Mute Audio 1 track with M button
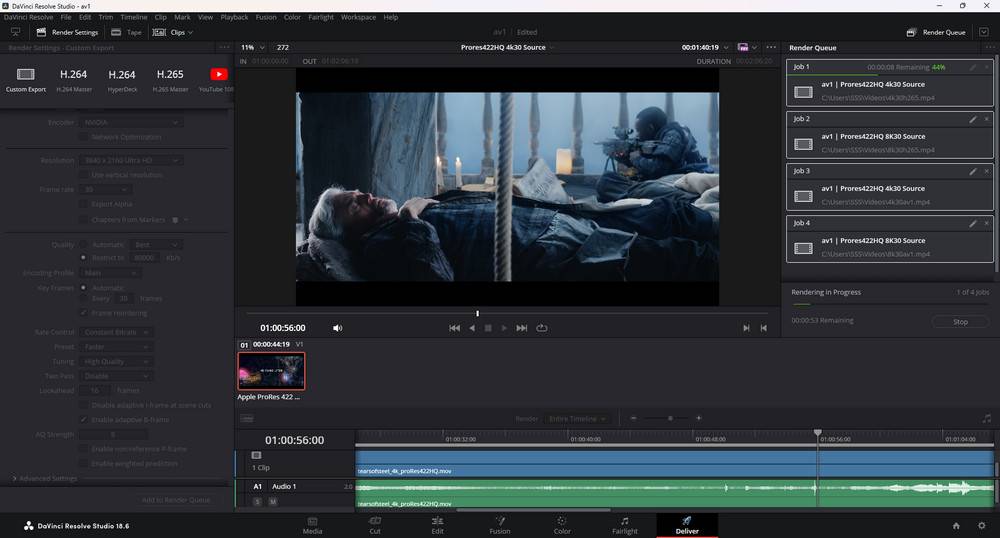Screen dimensions: 1000x538 click(x=272, y=501)
